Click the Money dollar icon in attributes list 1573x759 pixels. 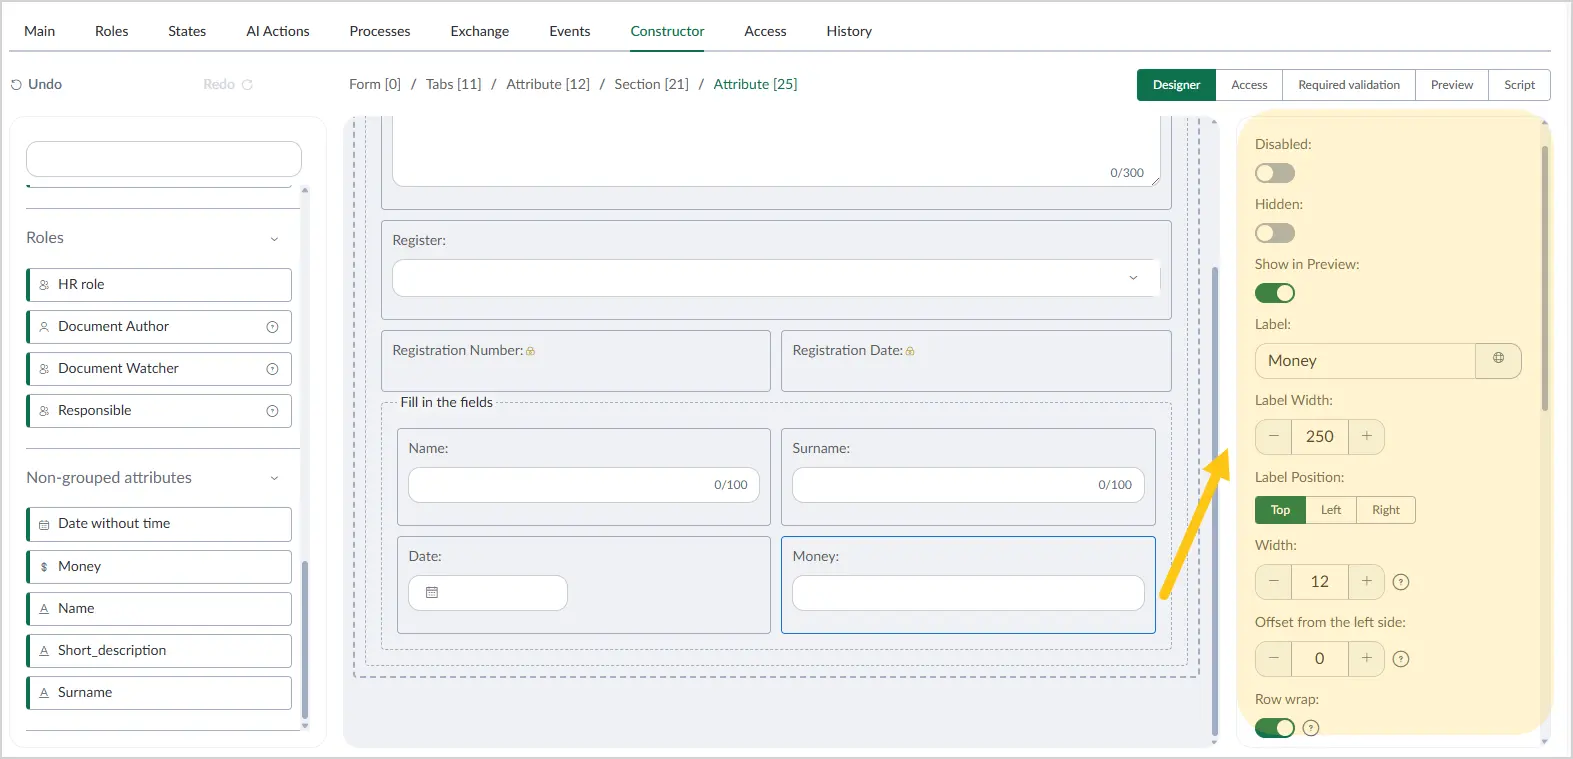point(44,567)
